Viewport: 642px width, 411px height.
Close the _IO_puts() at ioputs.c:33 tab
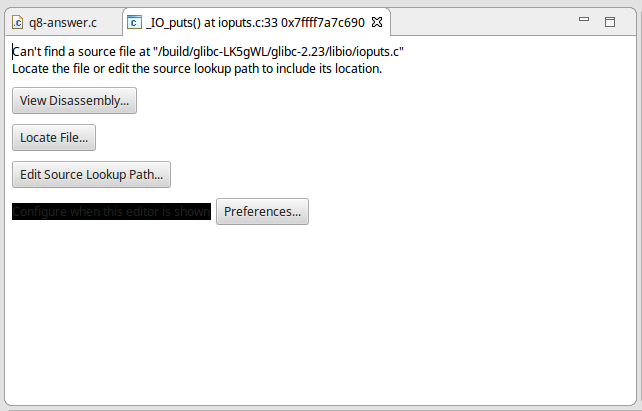(x=377, y=22)
